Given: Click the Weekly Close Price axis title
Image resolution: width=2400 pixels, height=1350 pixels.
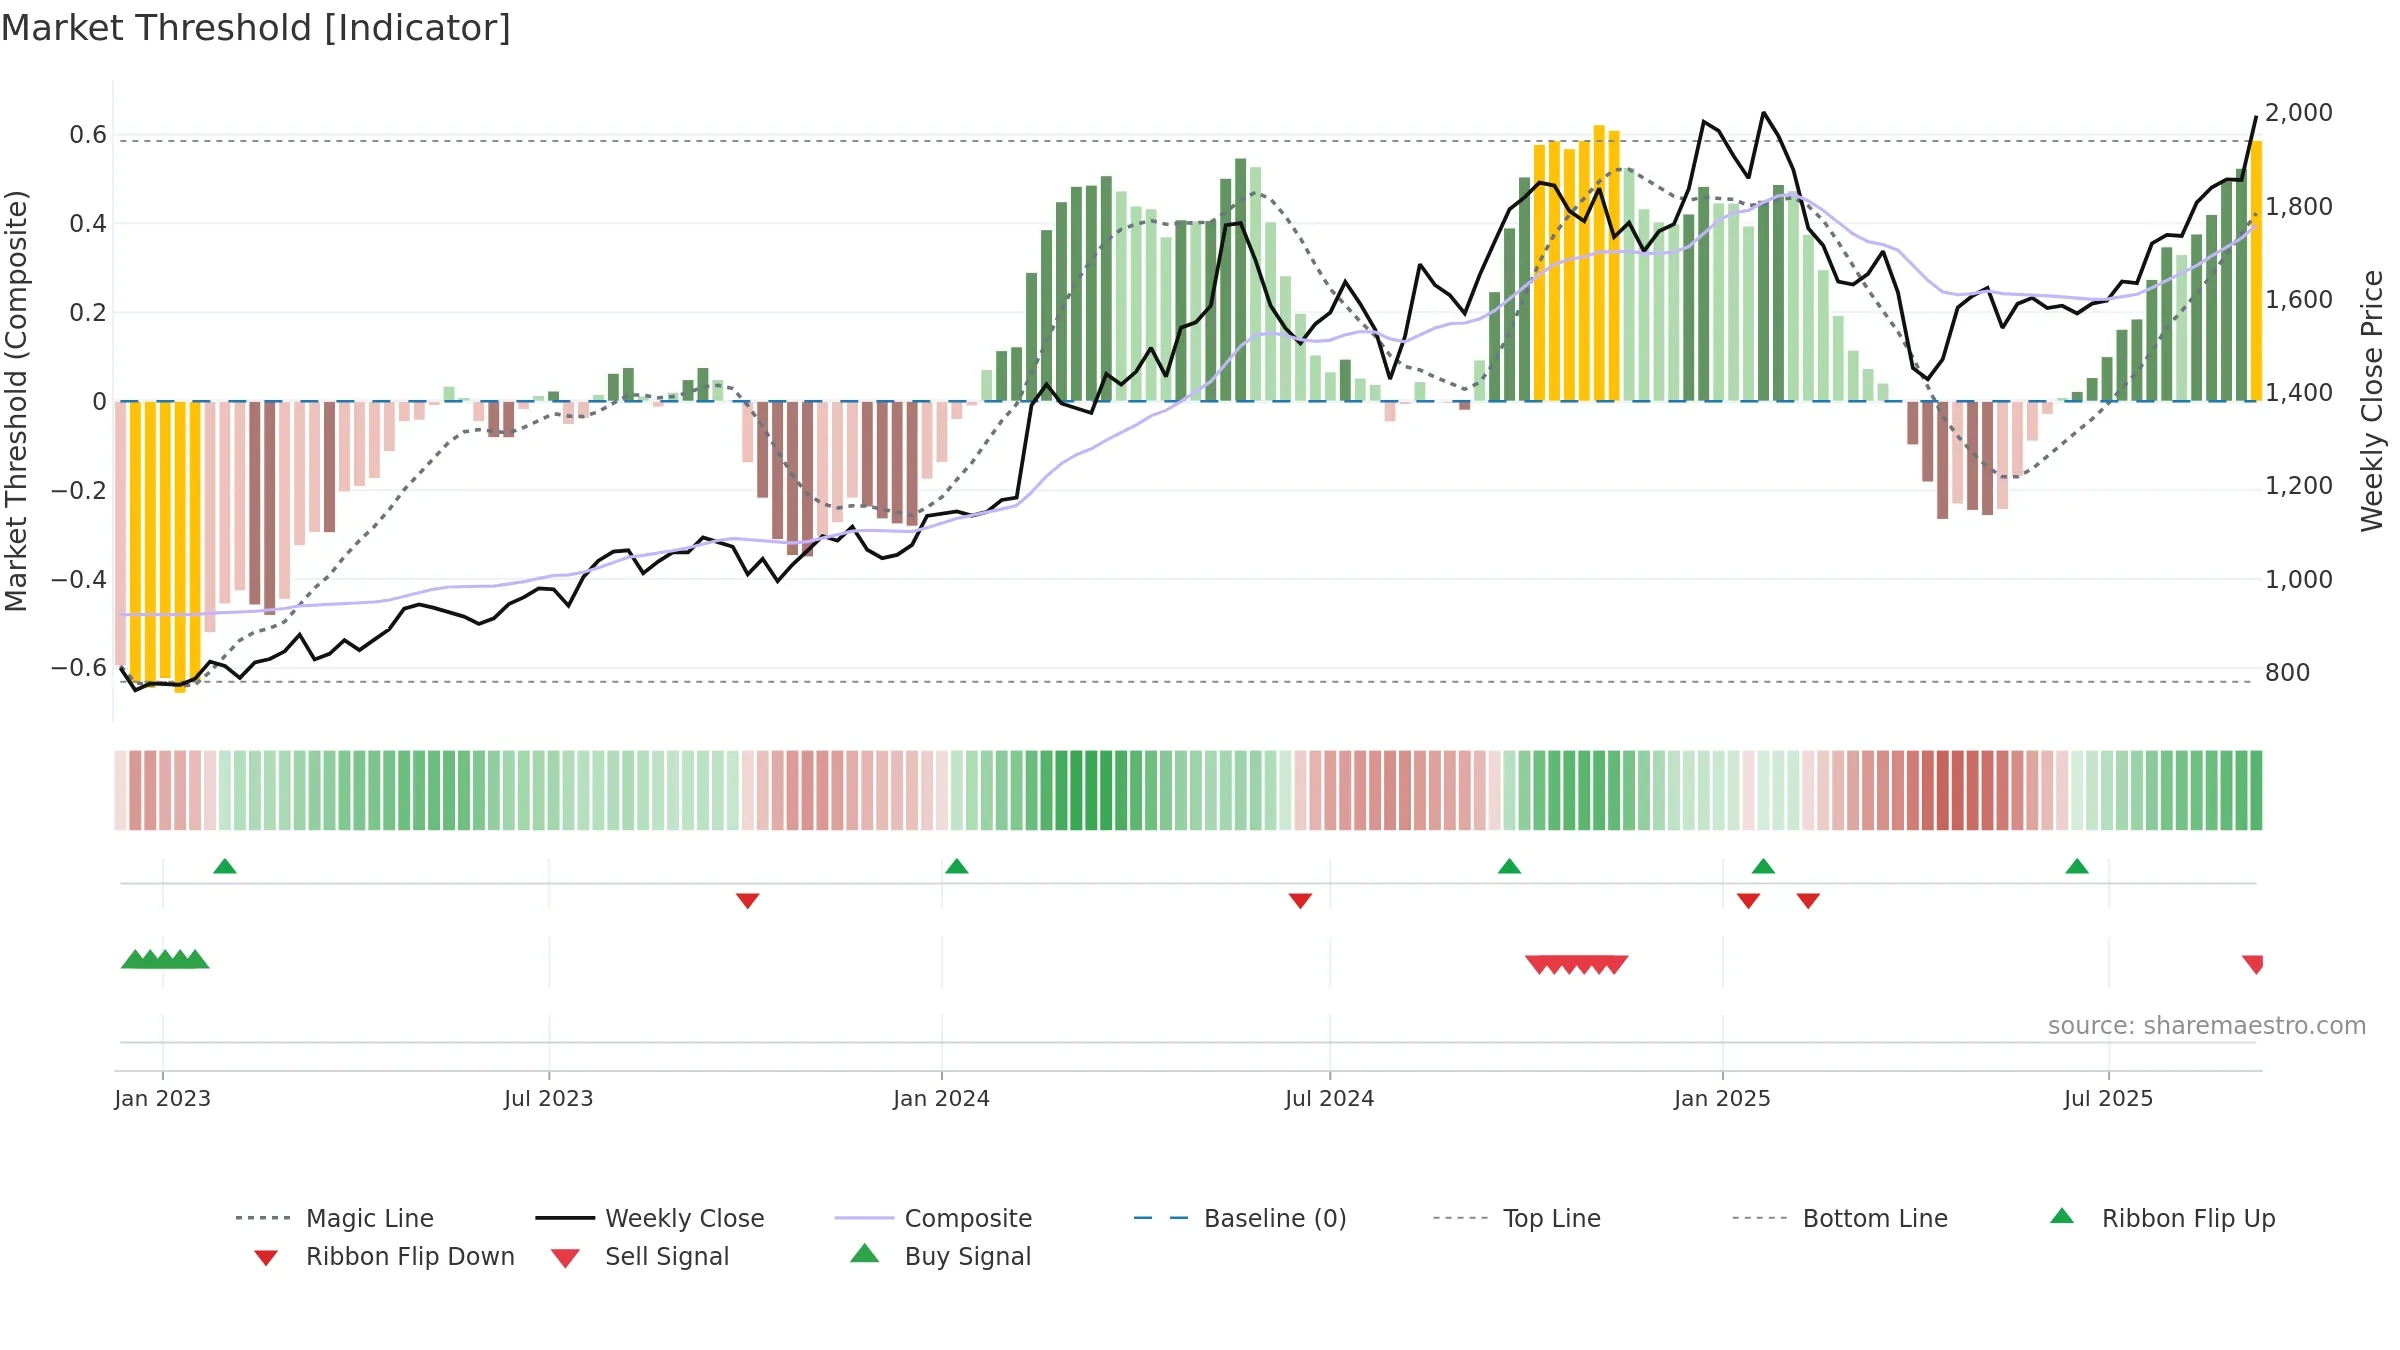Looking at the screenshot, I should (2372, 401).
